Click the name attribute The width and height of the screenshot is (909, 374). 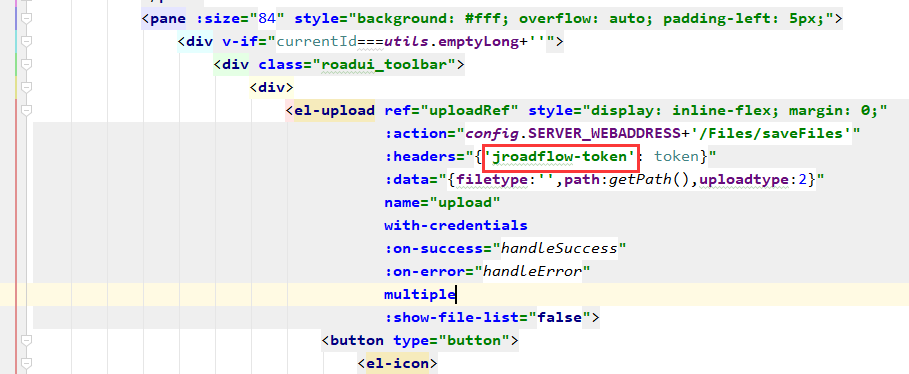402,203
